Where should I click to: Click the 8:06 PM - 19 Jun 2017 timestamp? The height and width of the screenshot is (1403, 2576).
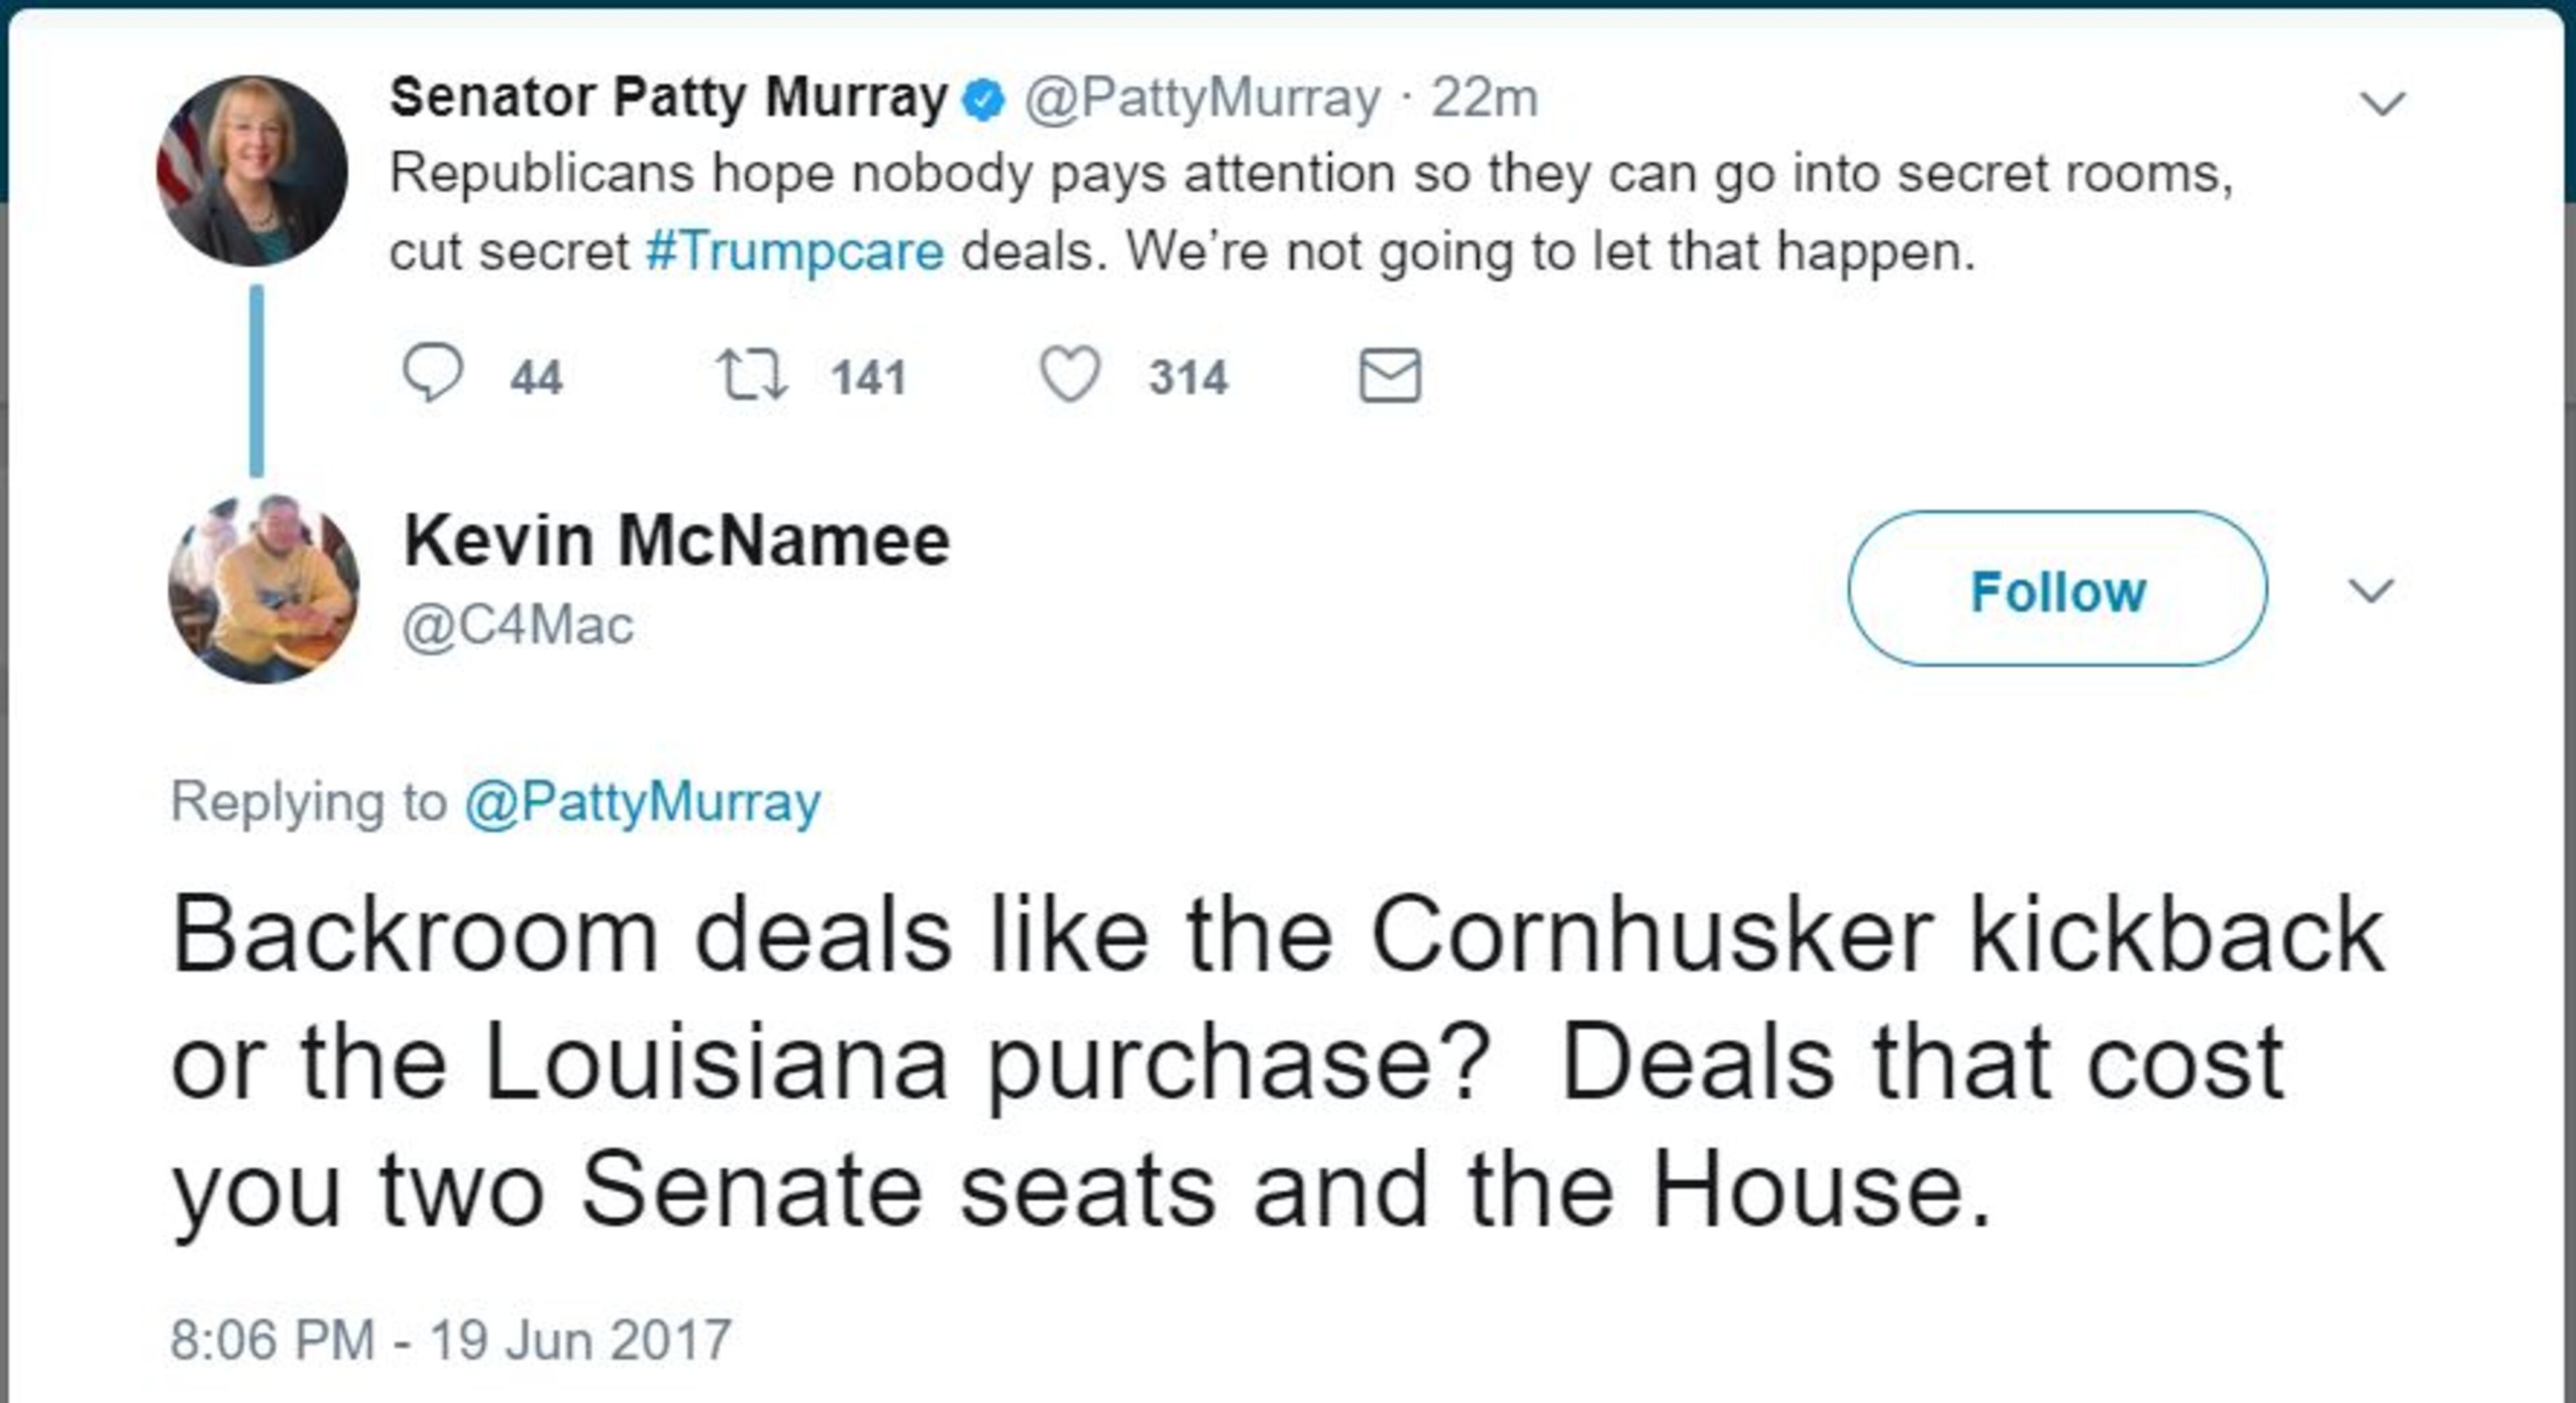coord(451,1339)
